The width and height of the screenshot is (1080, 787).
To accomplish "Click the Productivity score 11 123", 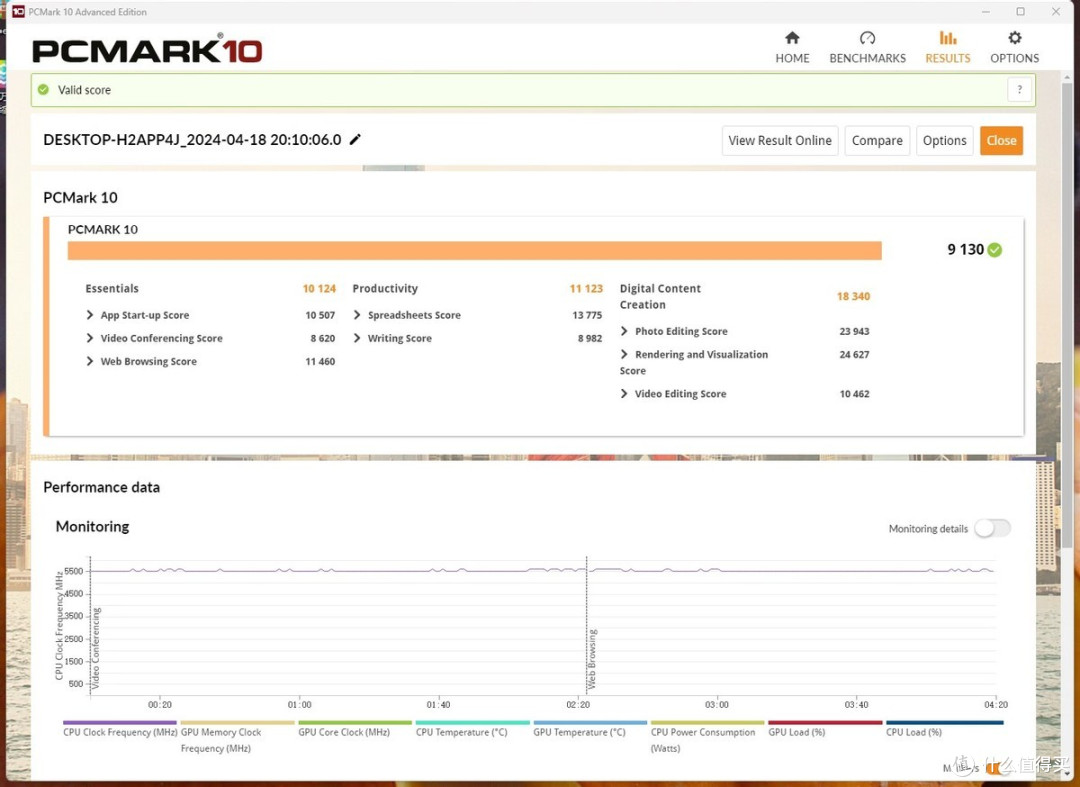I will click(585, 288).
